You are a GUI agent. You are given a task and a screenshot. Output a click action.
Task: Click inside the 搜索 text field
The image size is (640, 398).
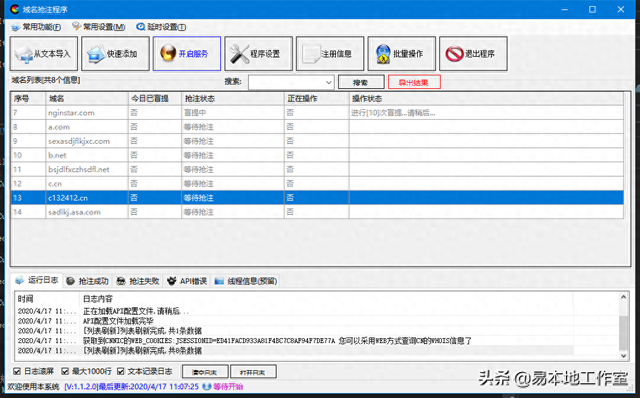click(287, 82)
